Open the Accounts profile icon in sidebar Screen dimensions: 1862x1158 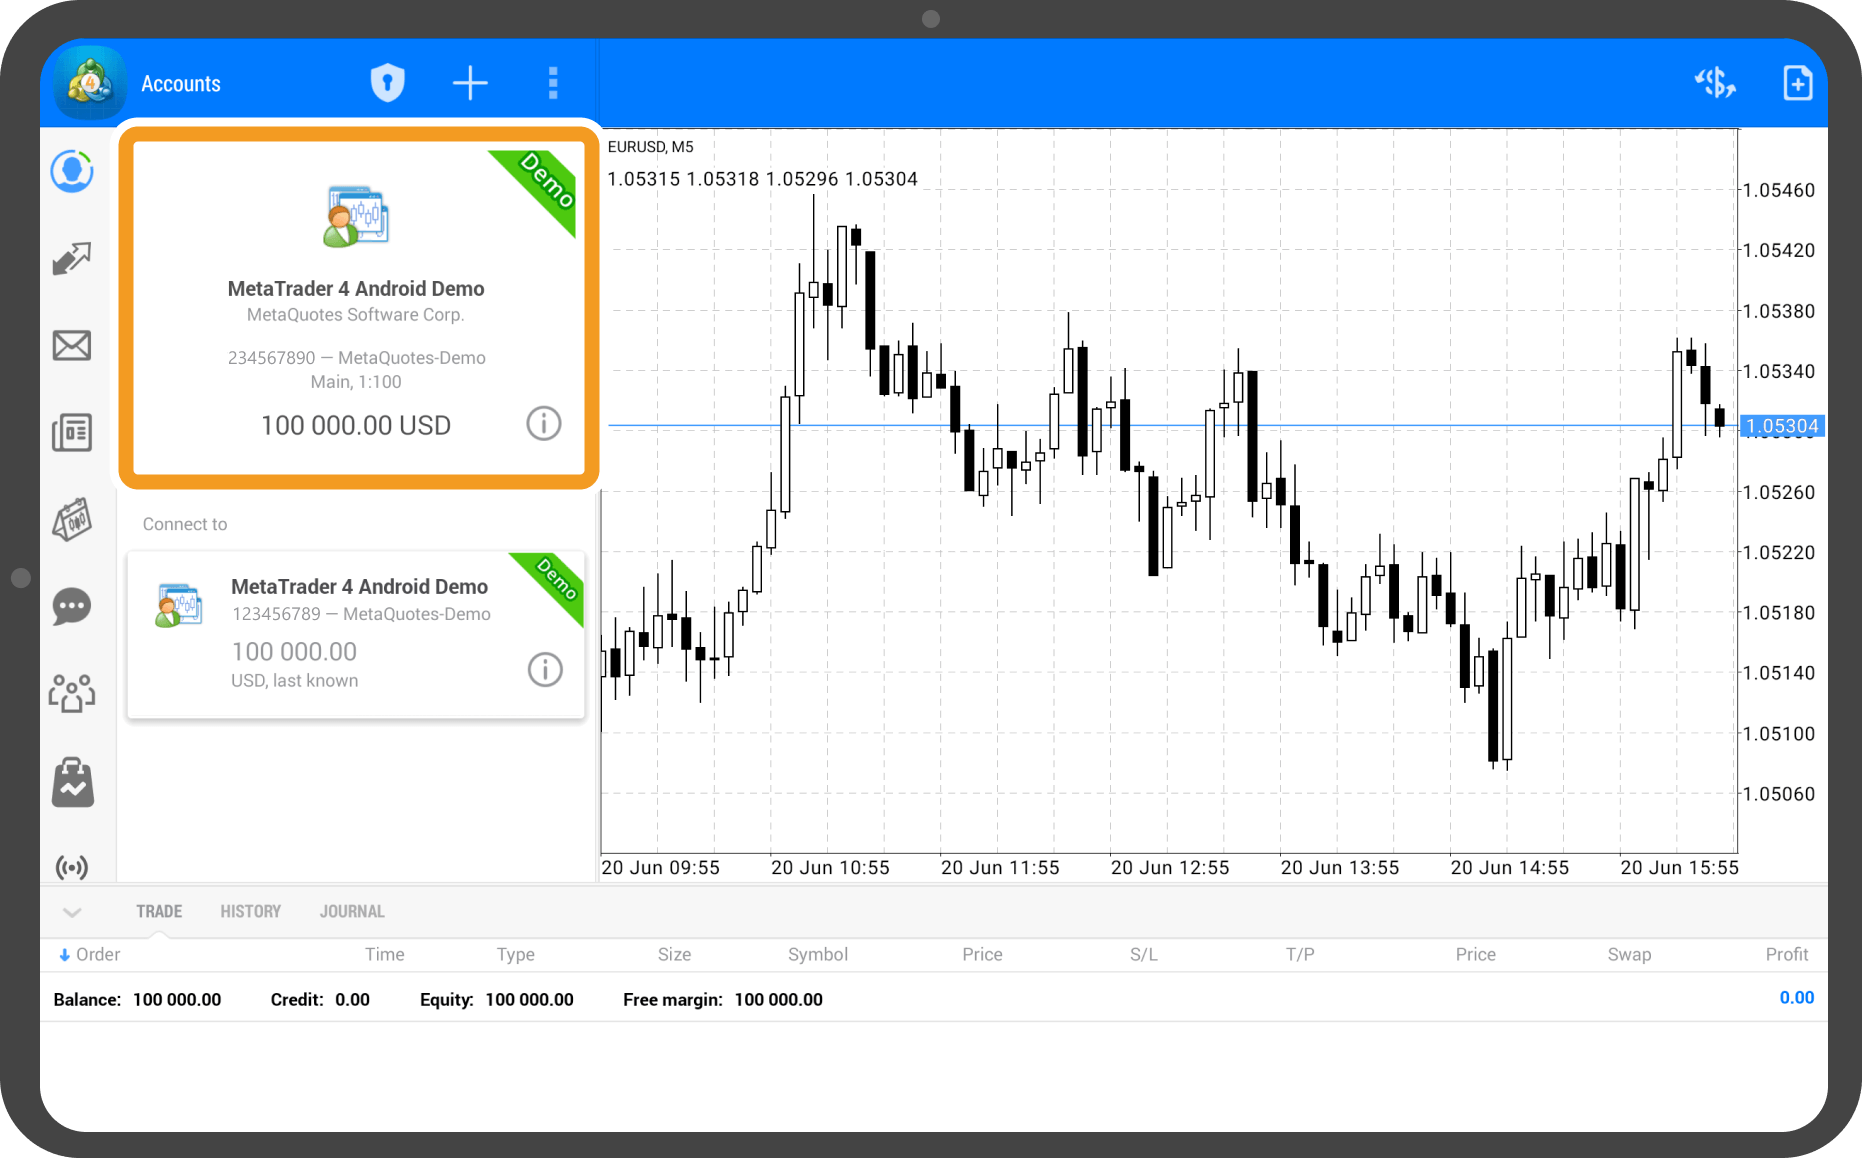tap(72, 172)
